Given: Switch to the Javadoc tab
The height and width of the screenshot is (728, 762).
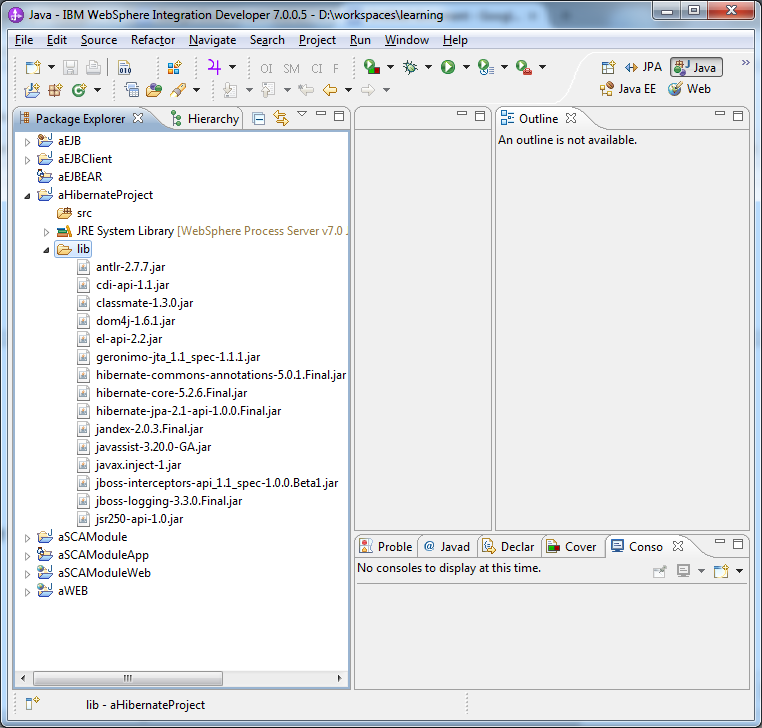Looking at the screenshot, I should coord(447,547).
